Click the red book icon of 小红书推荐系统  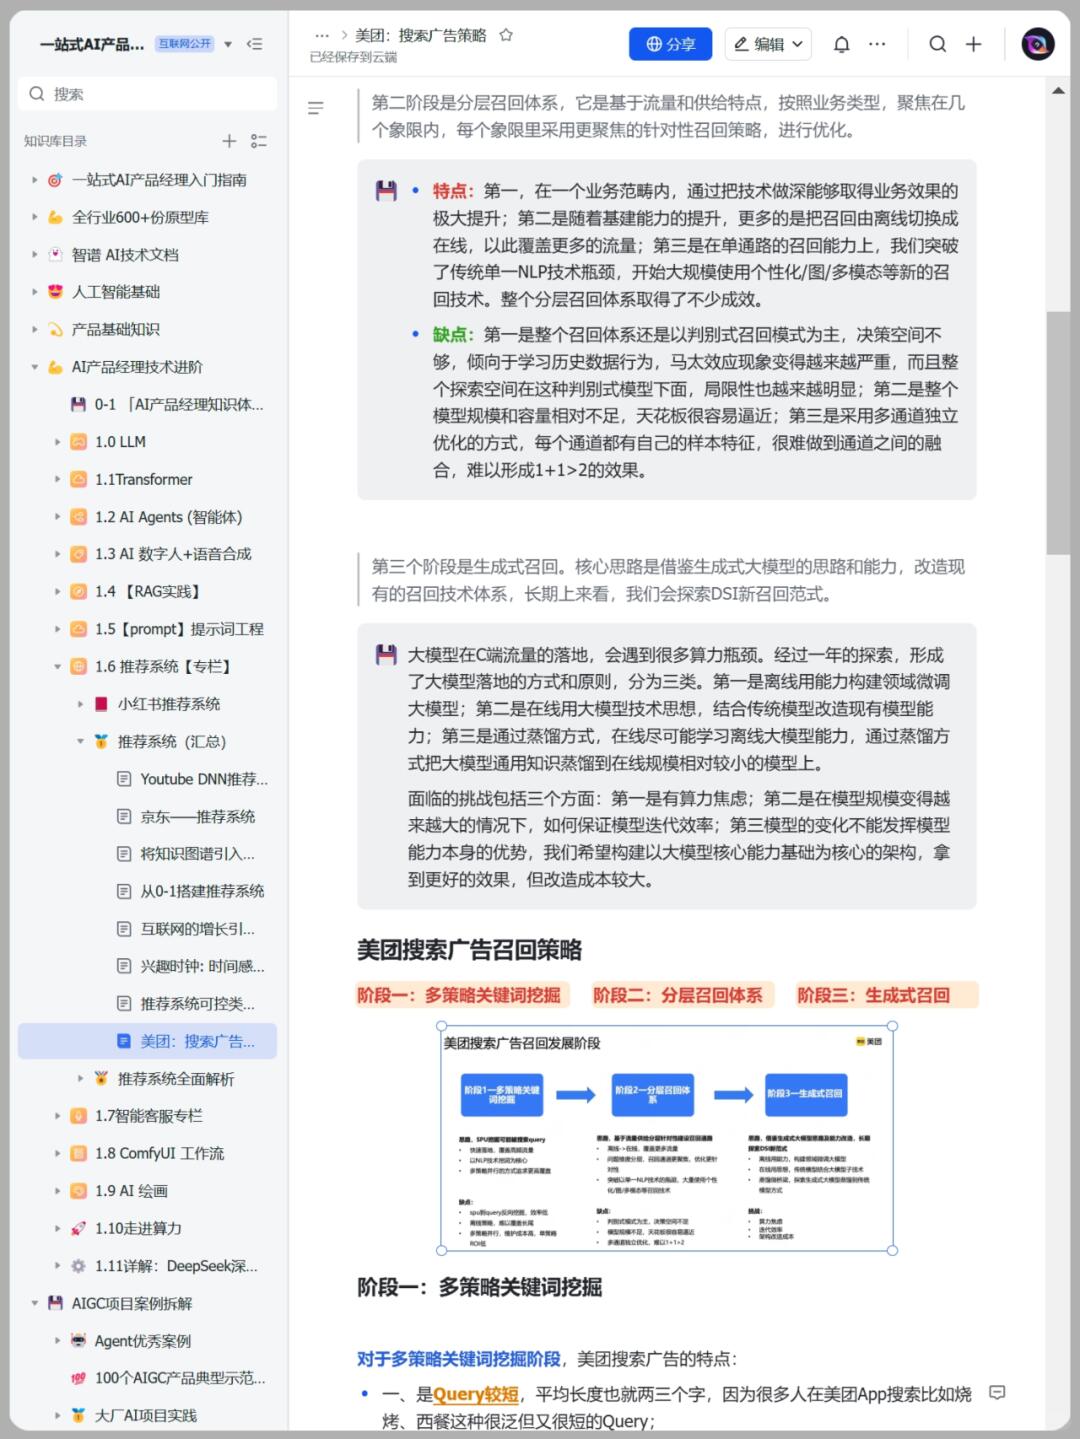tap(101, 704)
